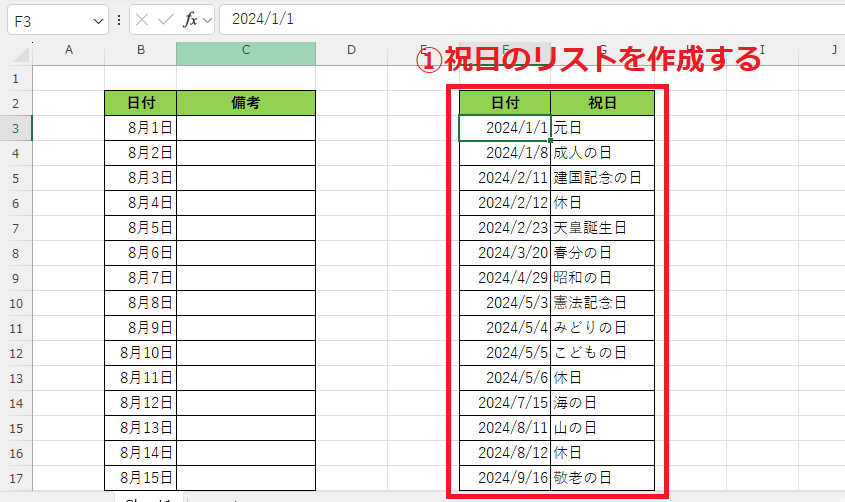Click the formula bar showing 2024/1/1

(x=532, y=19)
